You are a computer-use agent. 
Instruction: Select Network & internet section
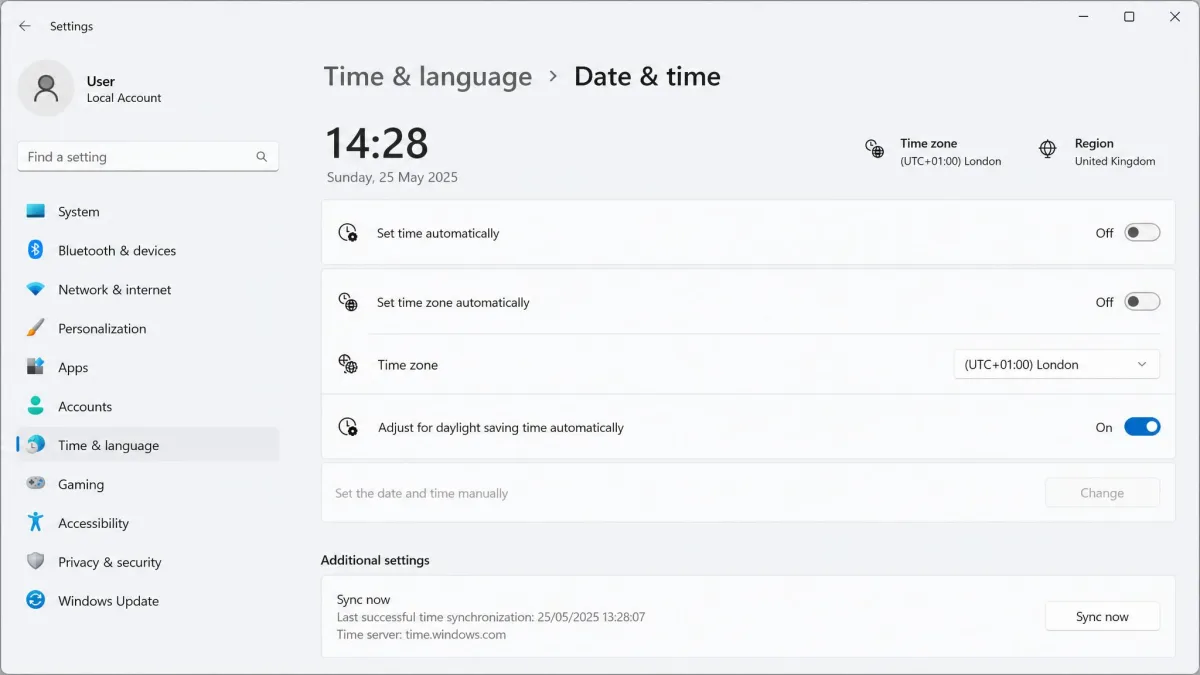148,289
